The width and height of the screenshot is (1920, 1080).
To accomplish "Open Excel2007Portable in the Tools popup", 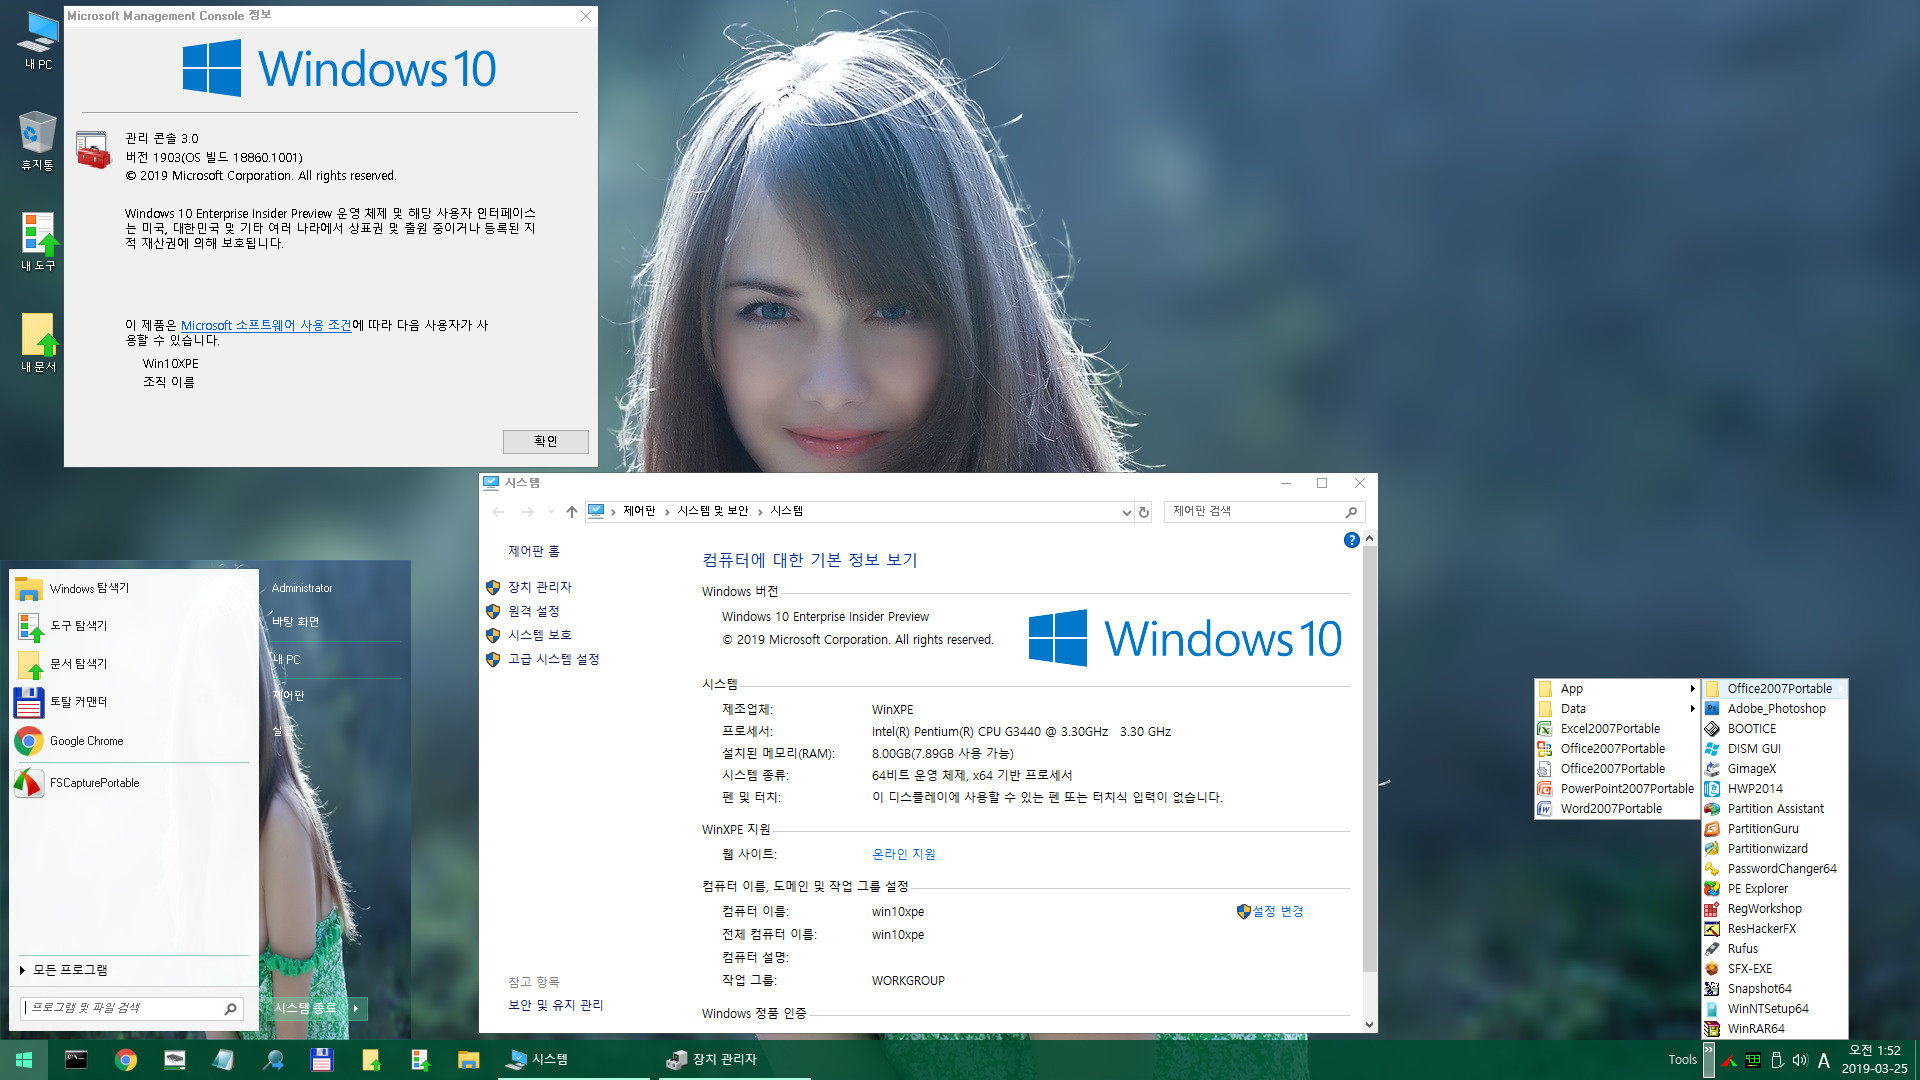I will tap(1617, 729).
